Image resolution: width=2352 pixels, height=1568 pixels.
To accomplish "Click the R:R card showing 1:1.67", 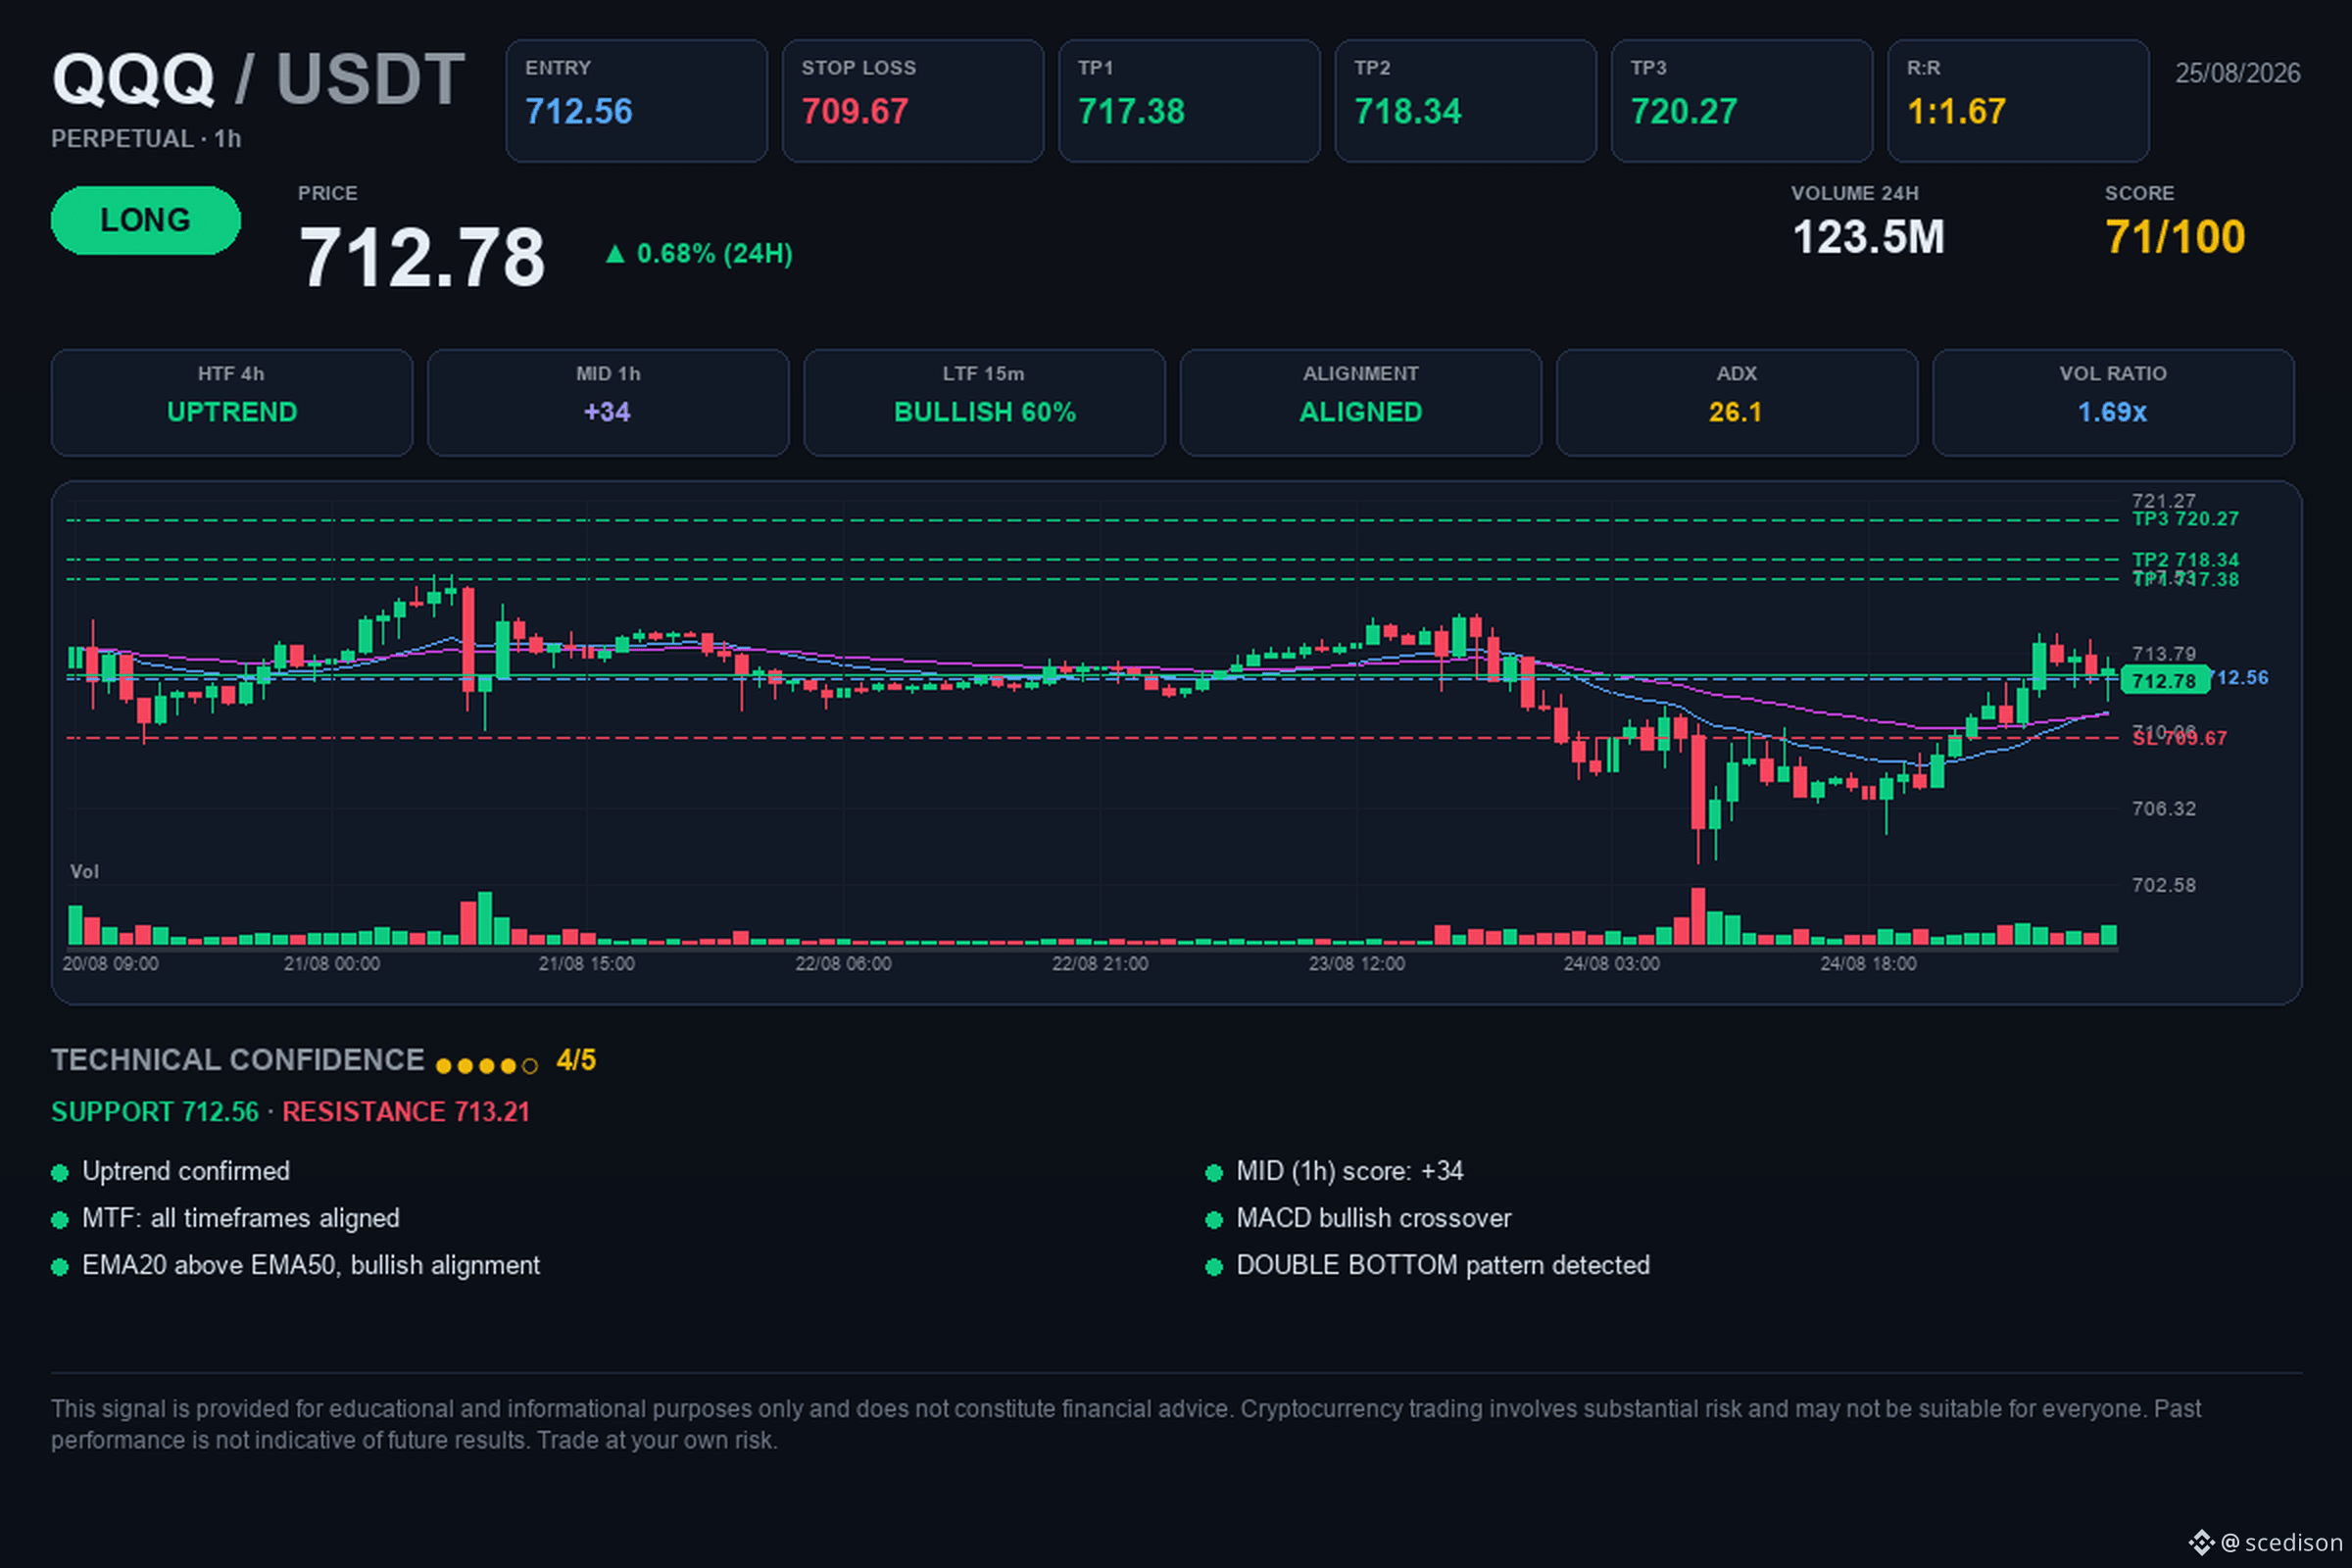I will tap(2018, 100).
